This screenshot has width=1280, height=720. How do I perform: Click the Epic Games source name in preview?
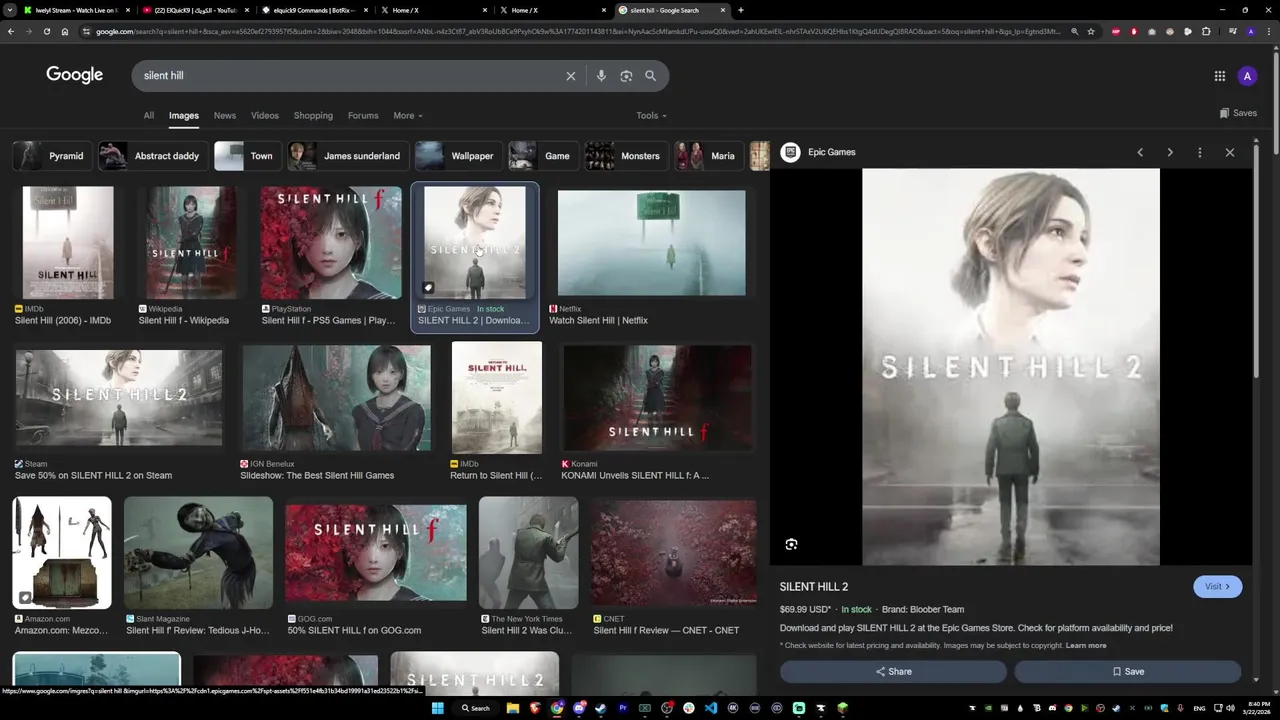pyautogui.click(x=832, y=152)
